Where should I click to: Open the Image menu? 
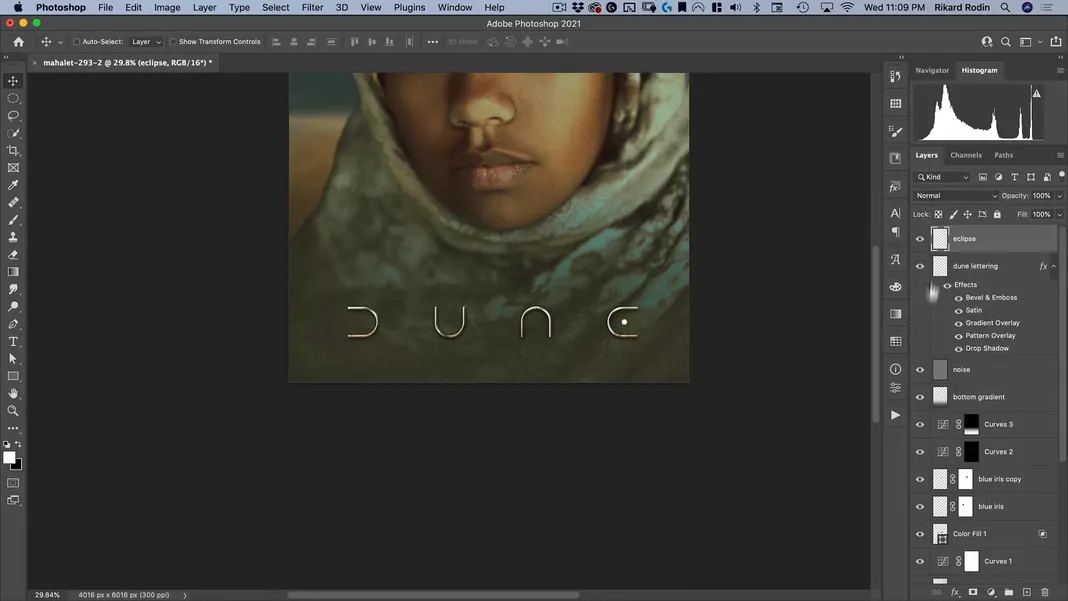tap(167, 7)
